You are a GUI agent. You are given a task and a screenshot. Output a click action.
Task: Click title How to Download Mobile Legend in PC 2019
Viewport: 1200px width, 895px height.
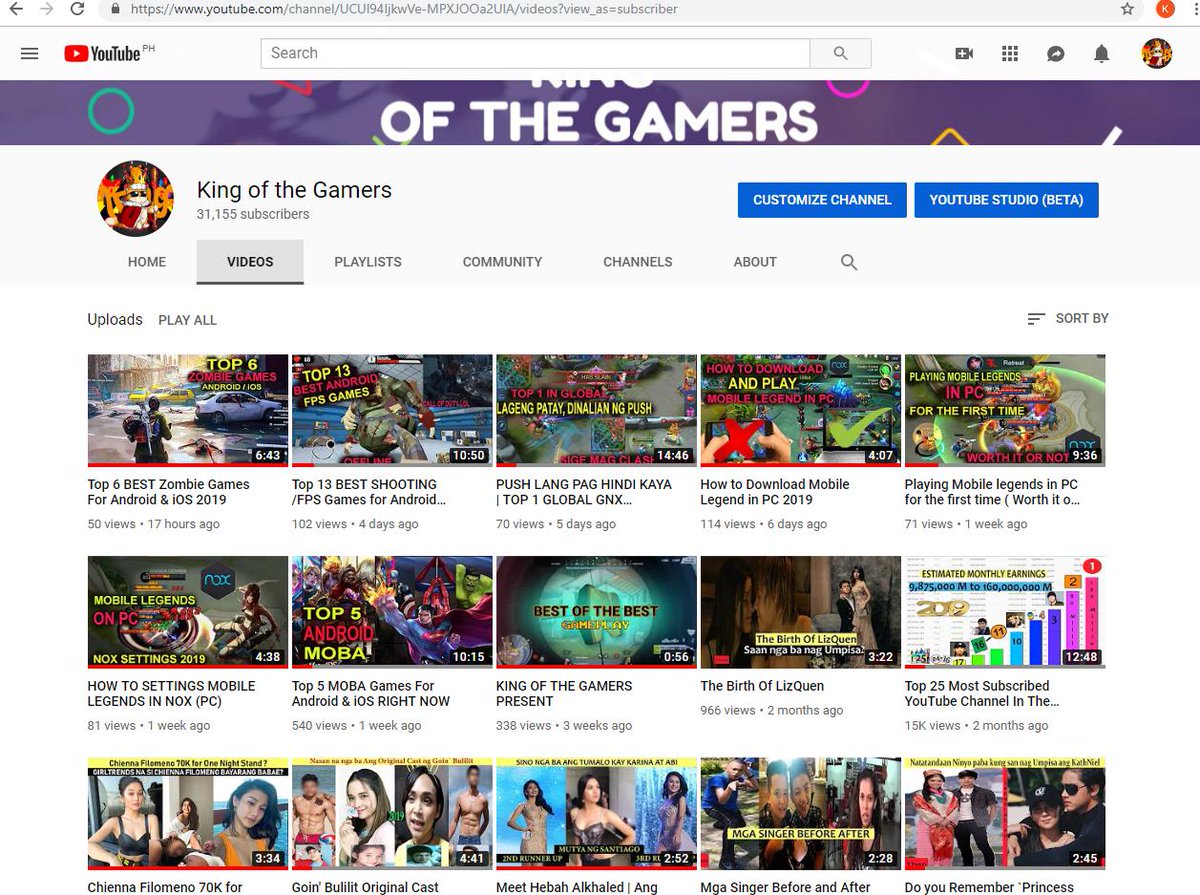pyautogui.click(x=775, y=492)
